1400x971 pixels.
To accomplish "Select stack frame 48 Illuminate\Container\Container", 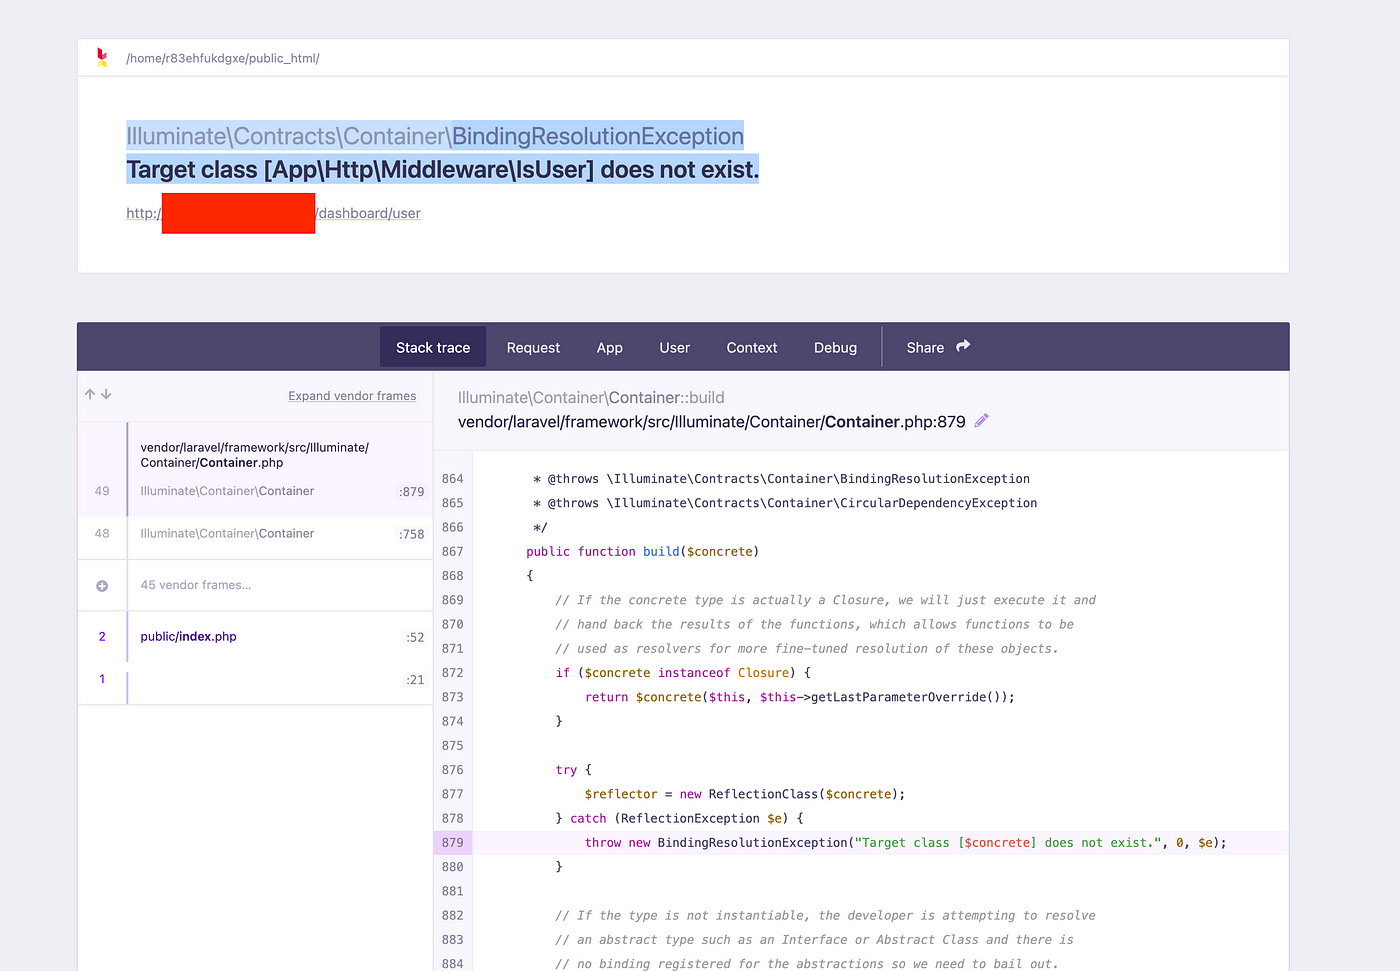I will click(255, 534).
